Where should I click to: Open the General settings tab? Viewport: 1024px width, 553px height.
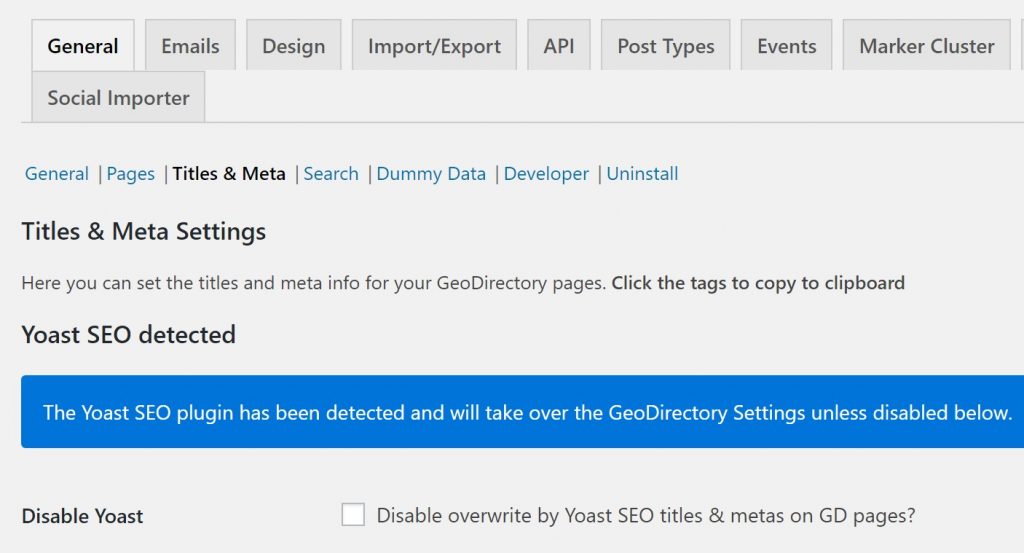click(x=83, y=46)
